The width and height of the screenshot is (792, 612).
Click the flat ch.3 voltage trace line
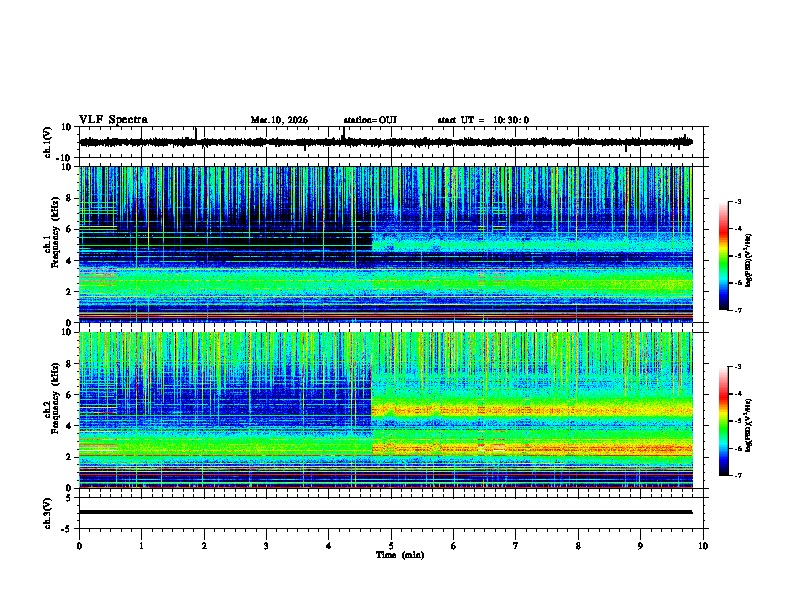(x=386, y=512)
